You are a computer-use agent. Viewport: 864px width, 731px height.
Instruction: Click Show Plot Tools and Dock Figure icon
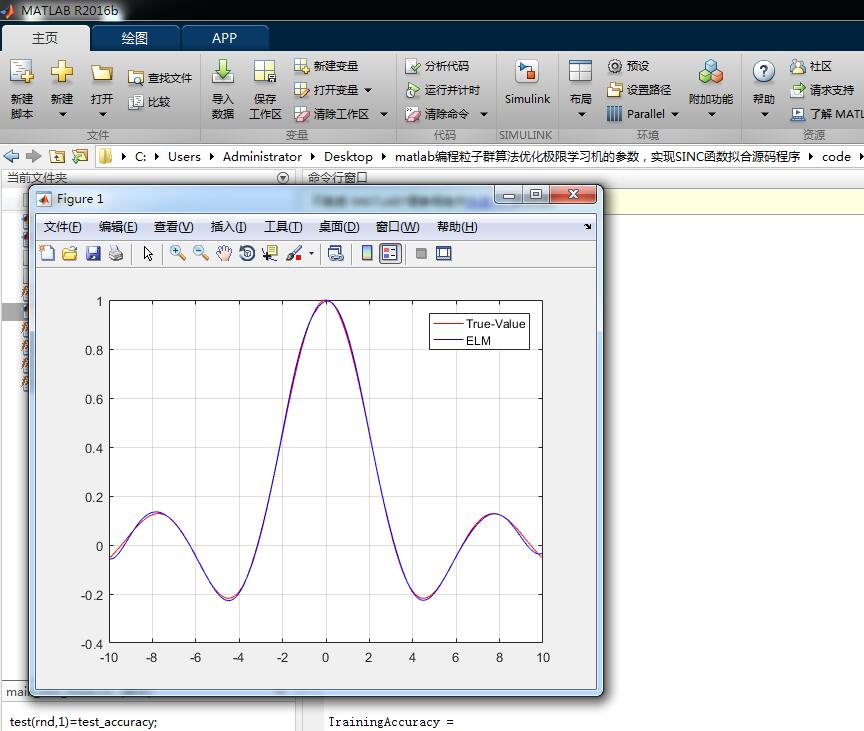(x=444, y=253)
